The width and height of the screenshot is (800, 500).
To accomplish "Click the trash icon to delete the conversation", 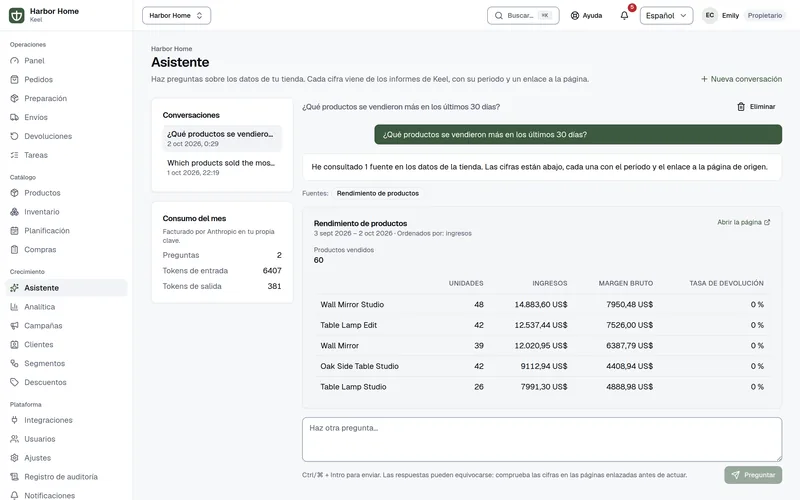I will tap(741, 107).
